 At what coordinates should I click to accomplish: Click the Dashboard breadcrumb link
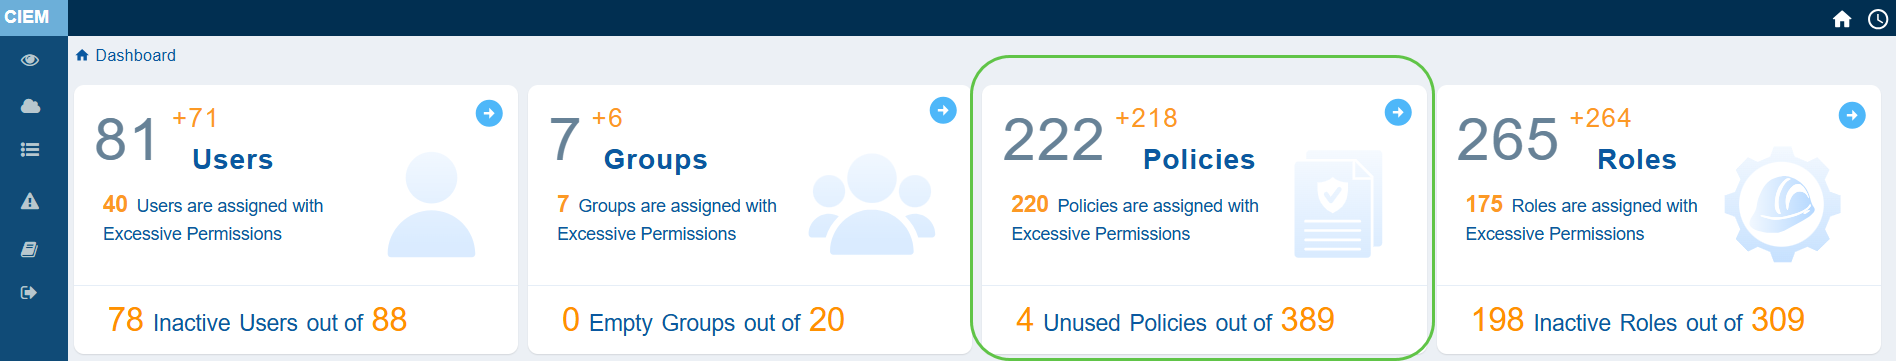point(135,56)
